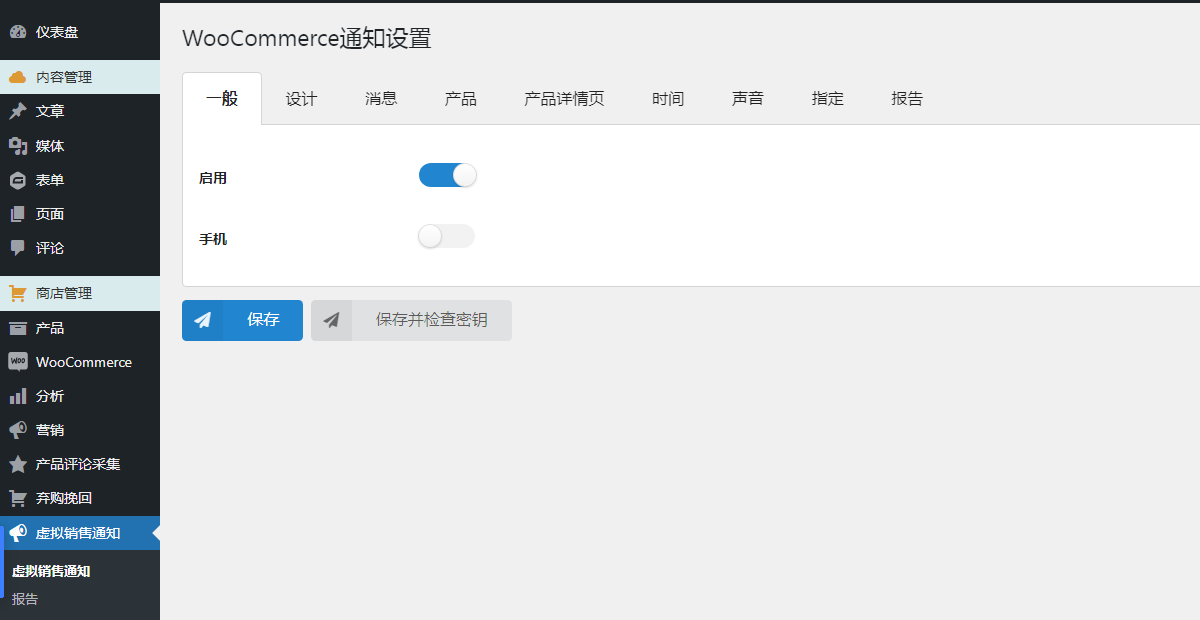This screenshot has height=620, width=1200.
Task: Click the star icon beside 产品评论采集
Action: [18, 464]
